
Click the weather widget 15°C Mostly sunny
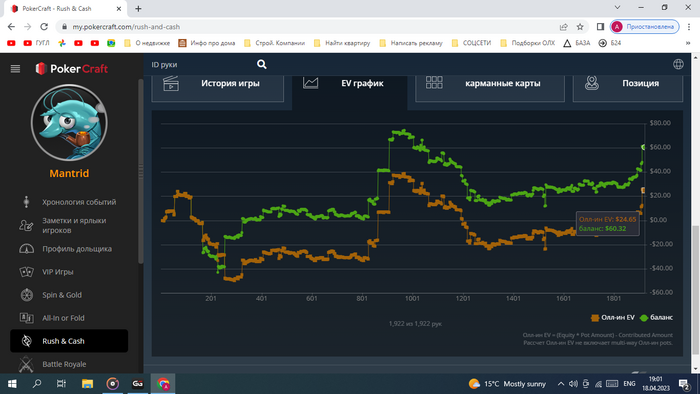(x=507, y=384)
